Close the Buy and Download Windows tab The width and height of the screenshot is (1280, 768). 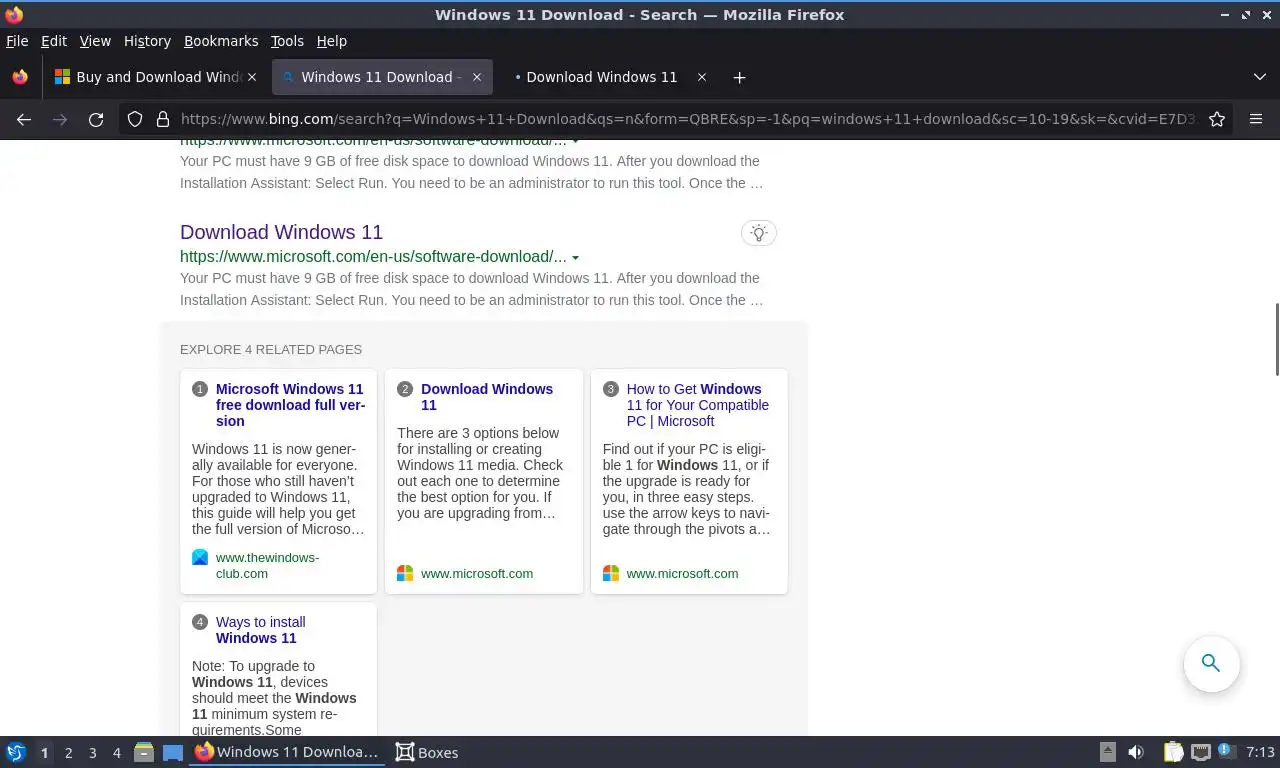pos(252,77)
